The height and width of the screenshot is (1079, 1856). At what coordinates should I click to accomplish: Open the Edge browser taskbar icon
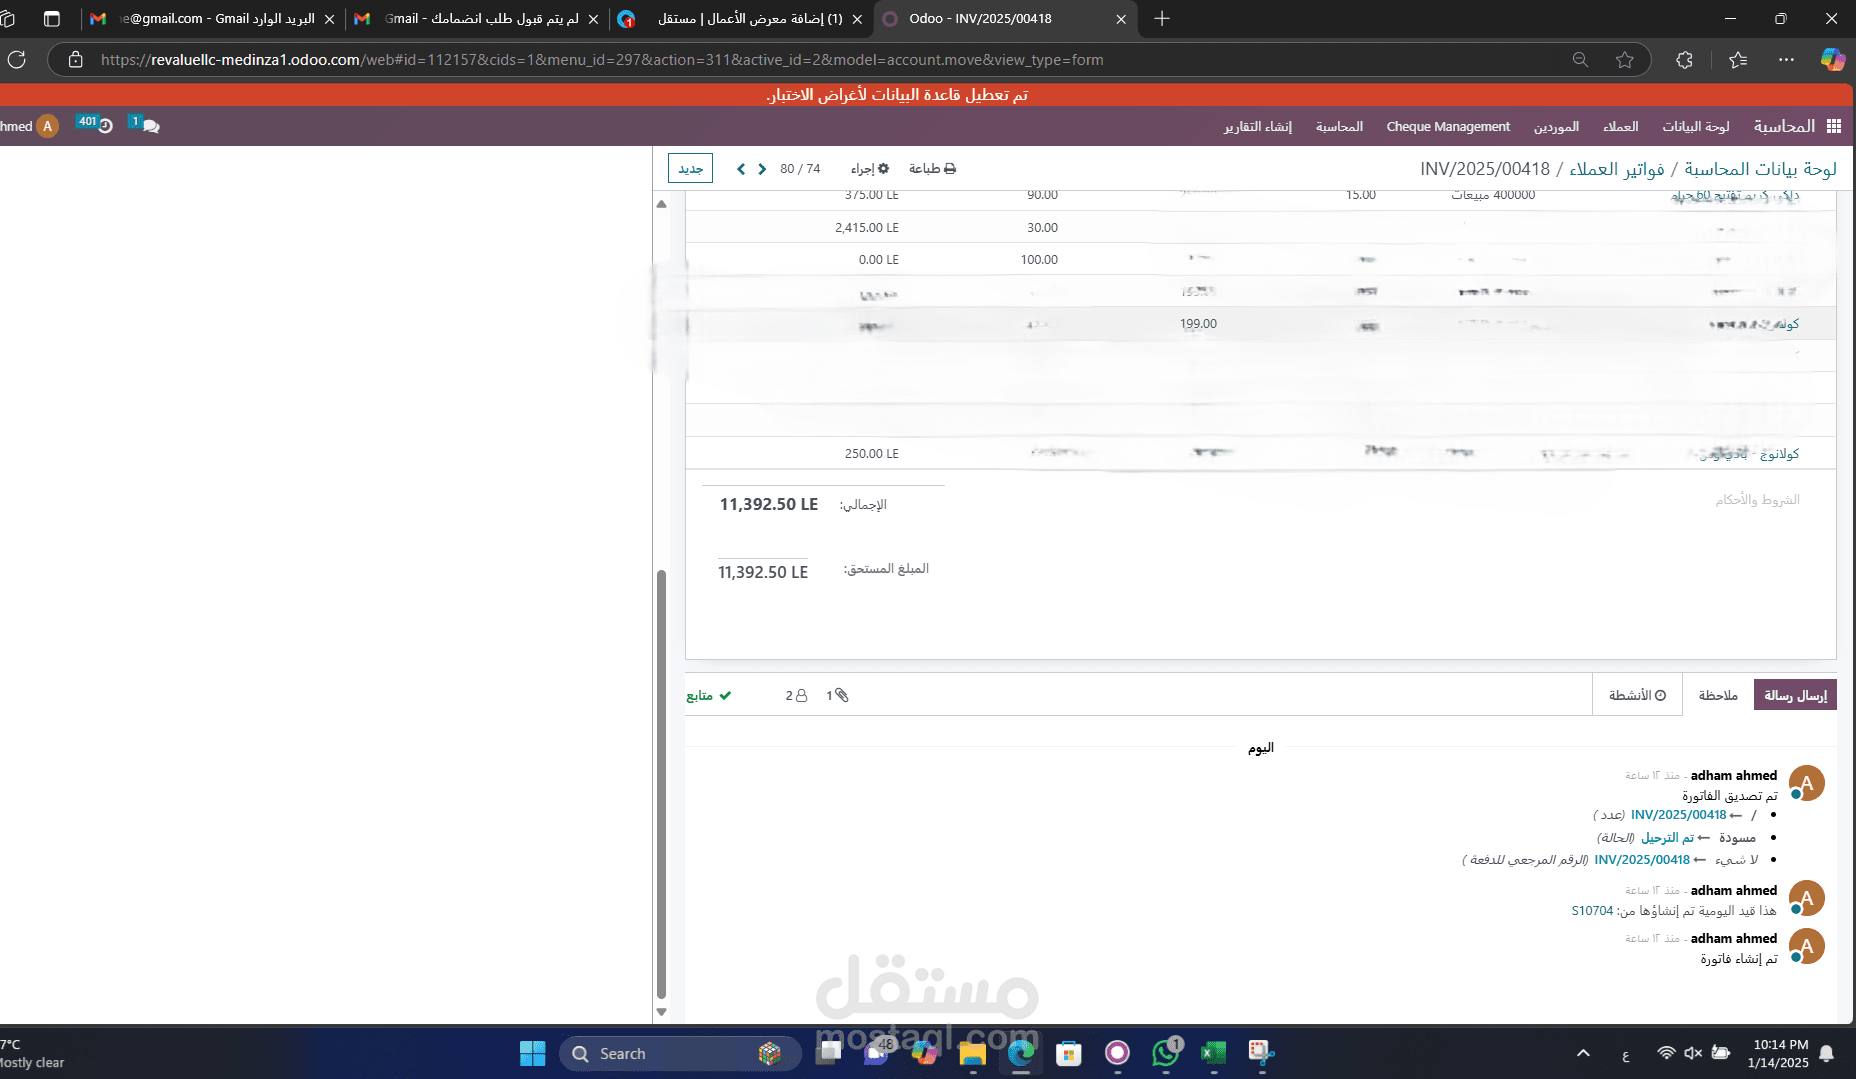click(x=1021, y=1053)
